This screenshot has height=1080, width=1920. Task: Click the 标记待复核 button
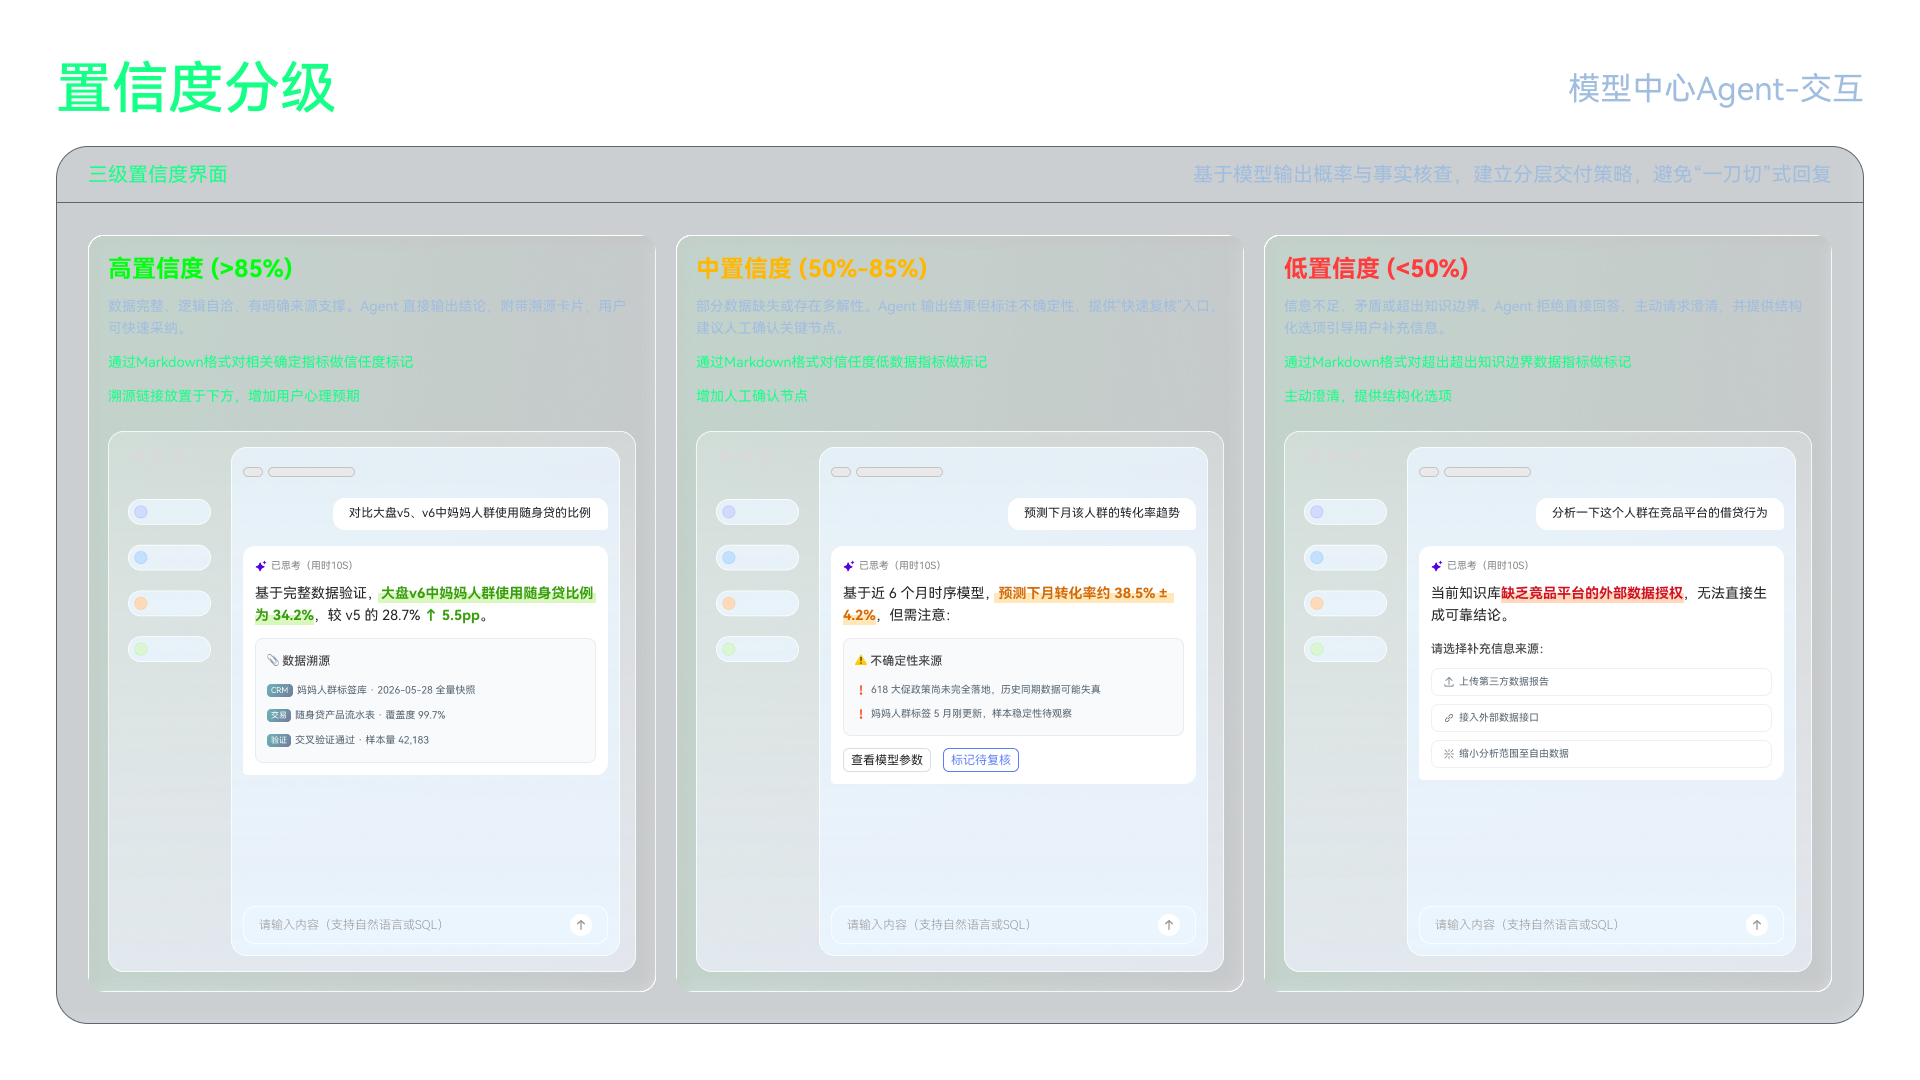981,760
